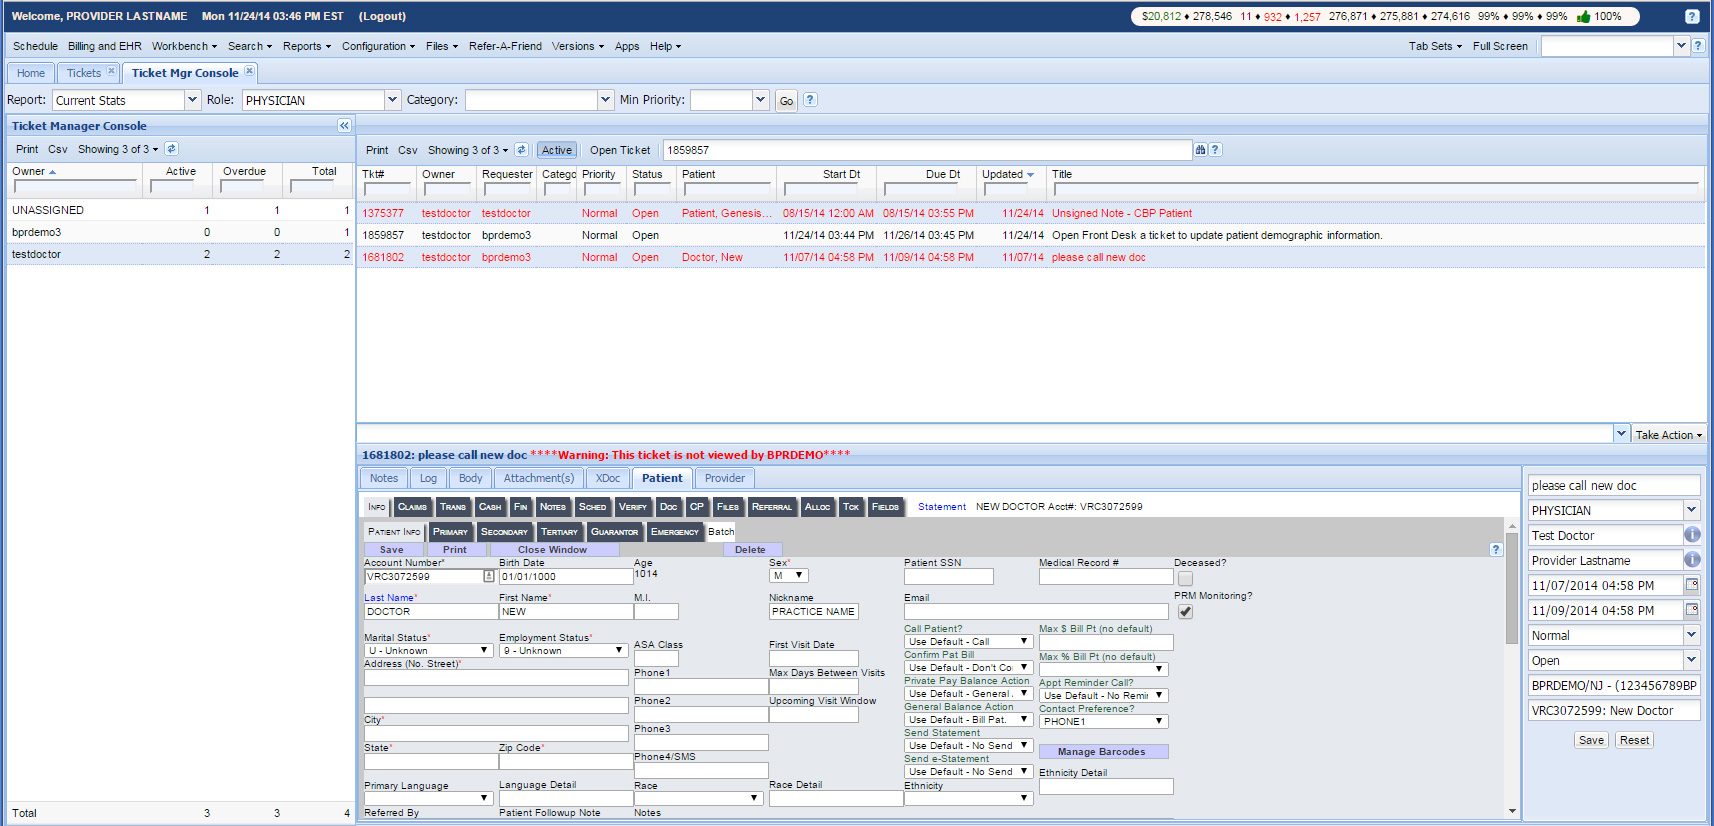Open the Marital Status dropdown
The image size is (1714, 826).
[428, 650]
